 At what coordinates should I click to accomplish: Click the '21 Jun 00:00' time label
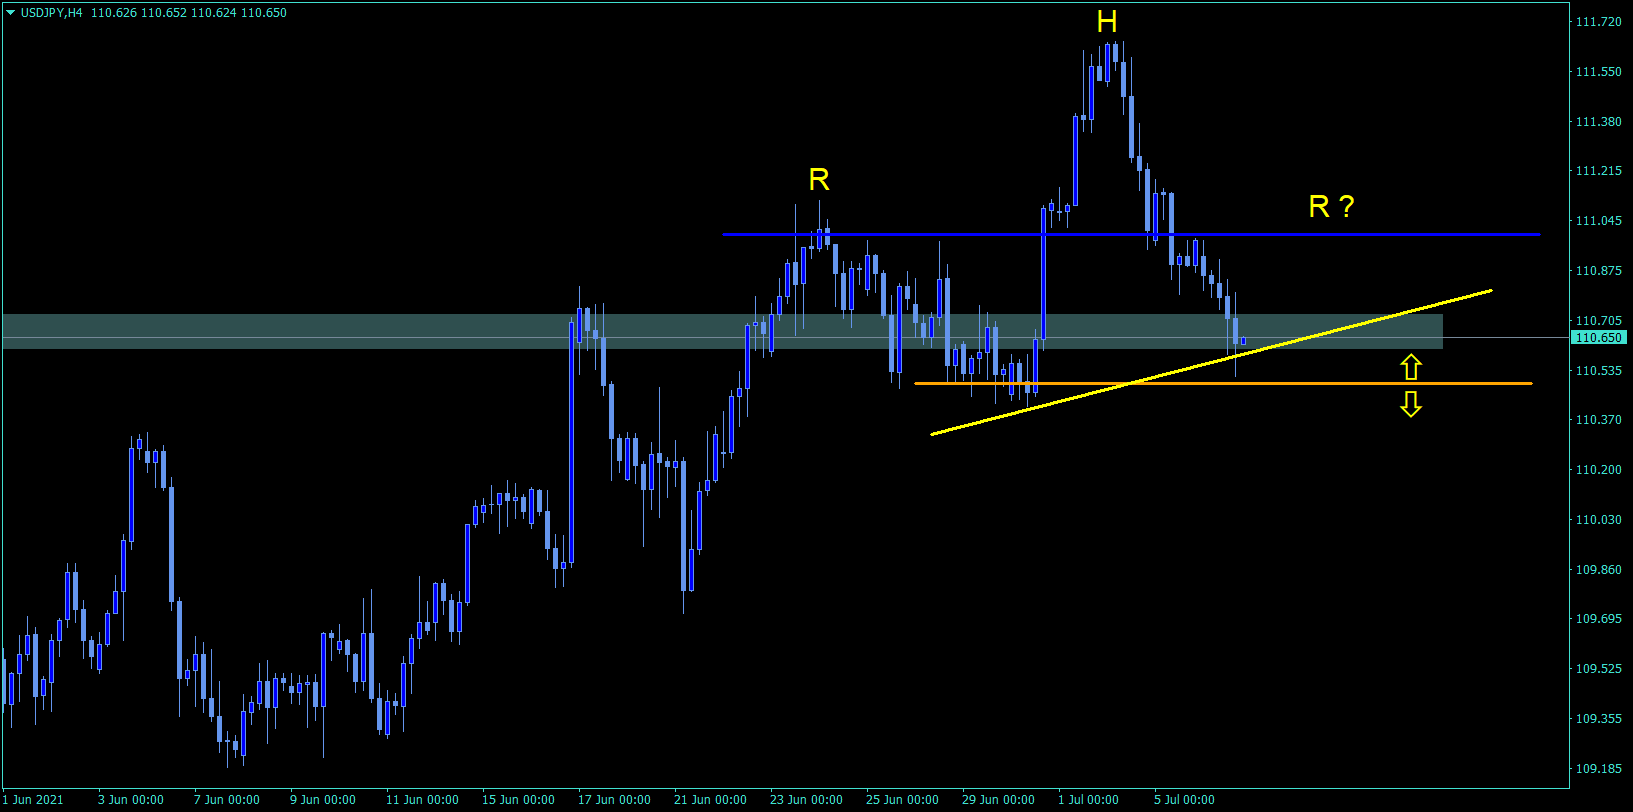coord(710,800)
